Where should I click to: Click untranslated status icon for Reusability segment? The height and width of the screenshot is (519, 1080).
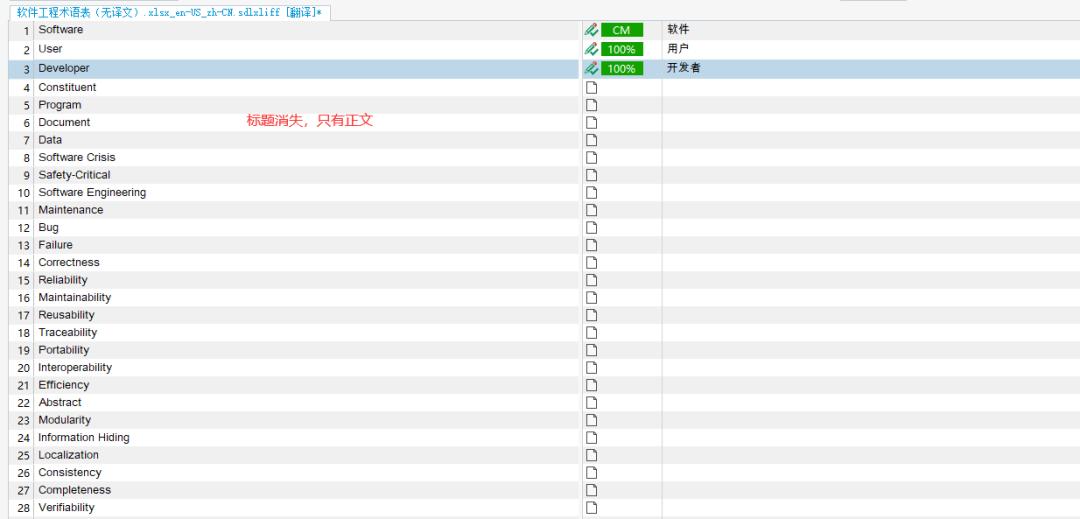pos(591,315)
